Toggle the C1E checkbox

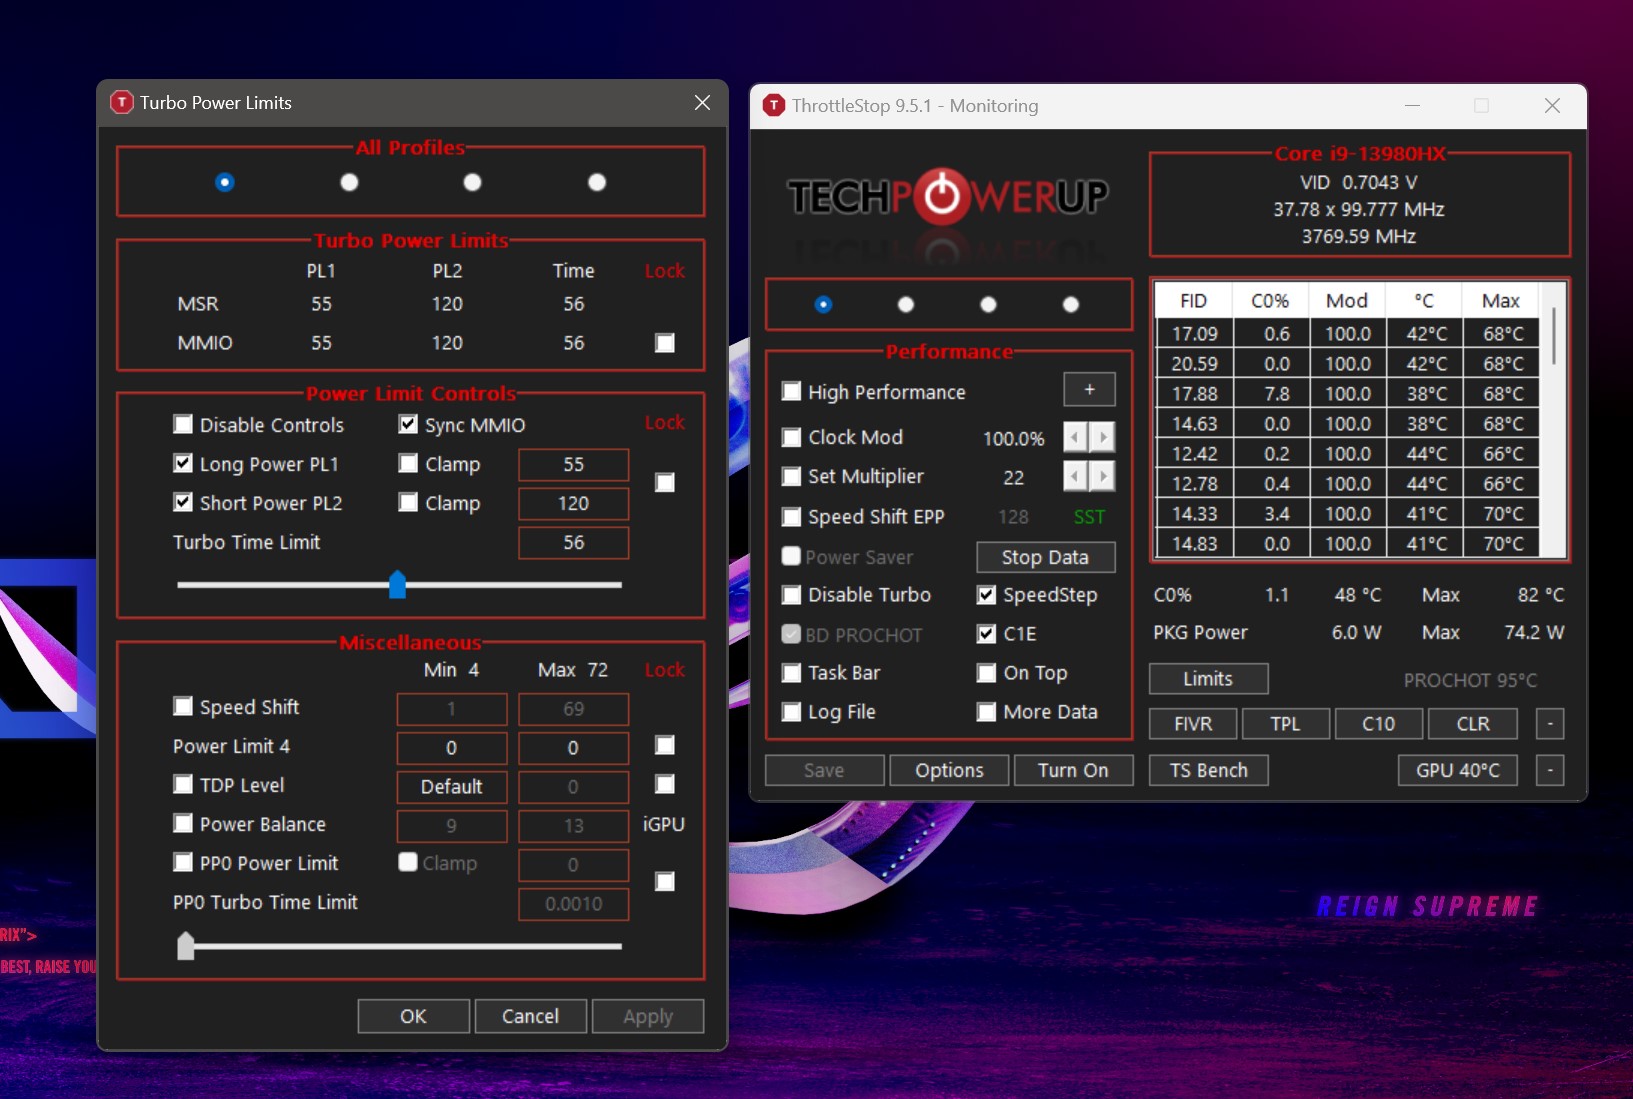(x=986, y=633)
